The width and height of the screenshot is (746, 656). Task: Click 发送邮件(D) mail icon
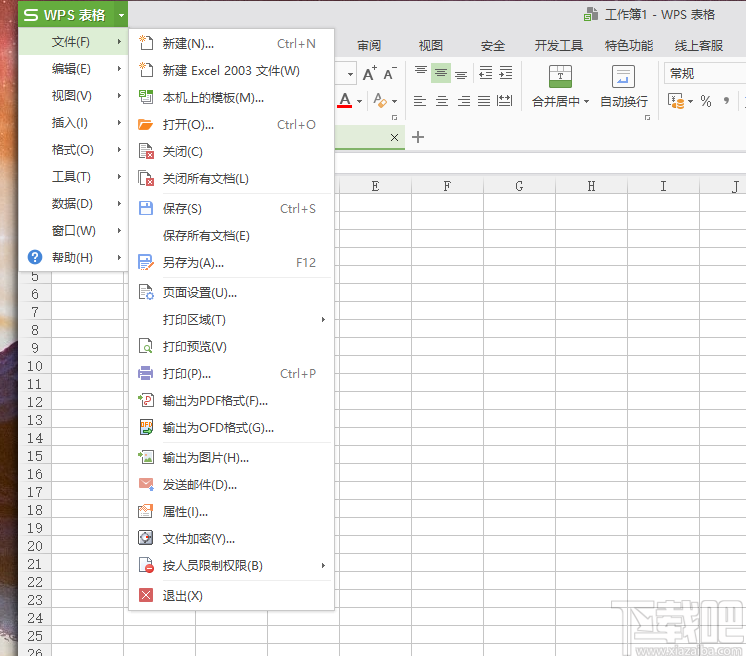pyautogui.click(x=146, y=484)
